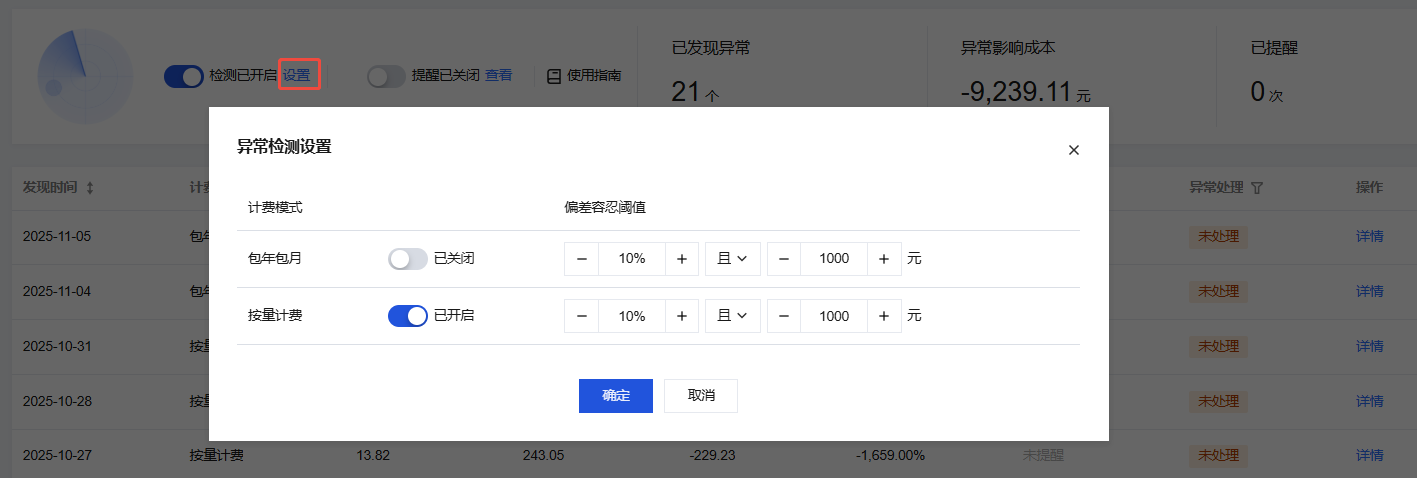Viewport: 1417px width, 478px height.
Task: Decrease 包年包月 percentage threshold with minus
Action: coord(582,259)
